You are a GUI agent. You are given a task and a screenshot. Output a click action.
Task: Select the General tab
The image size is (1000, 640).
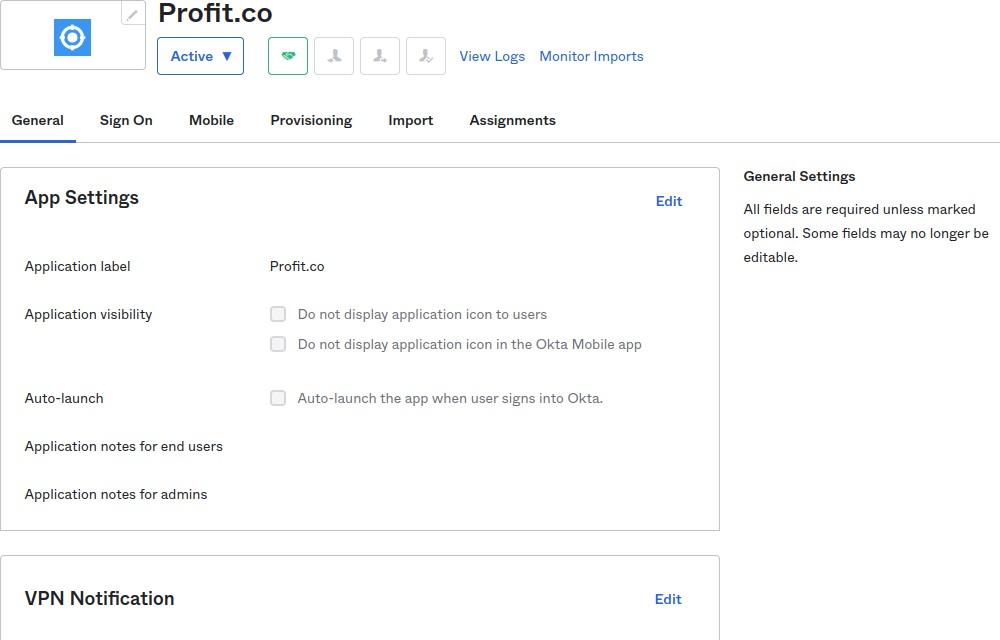coord(38,120)
